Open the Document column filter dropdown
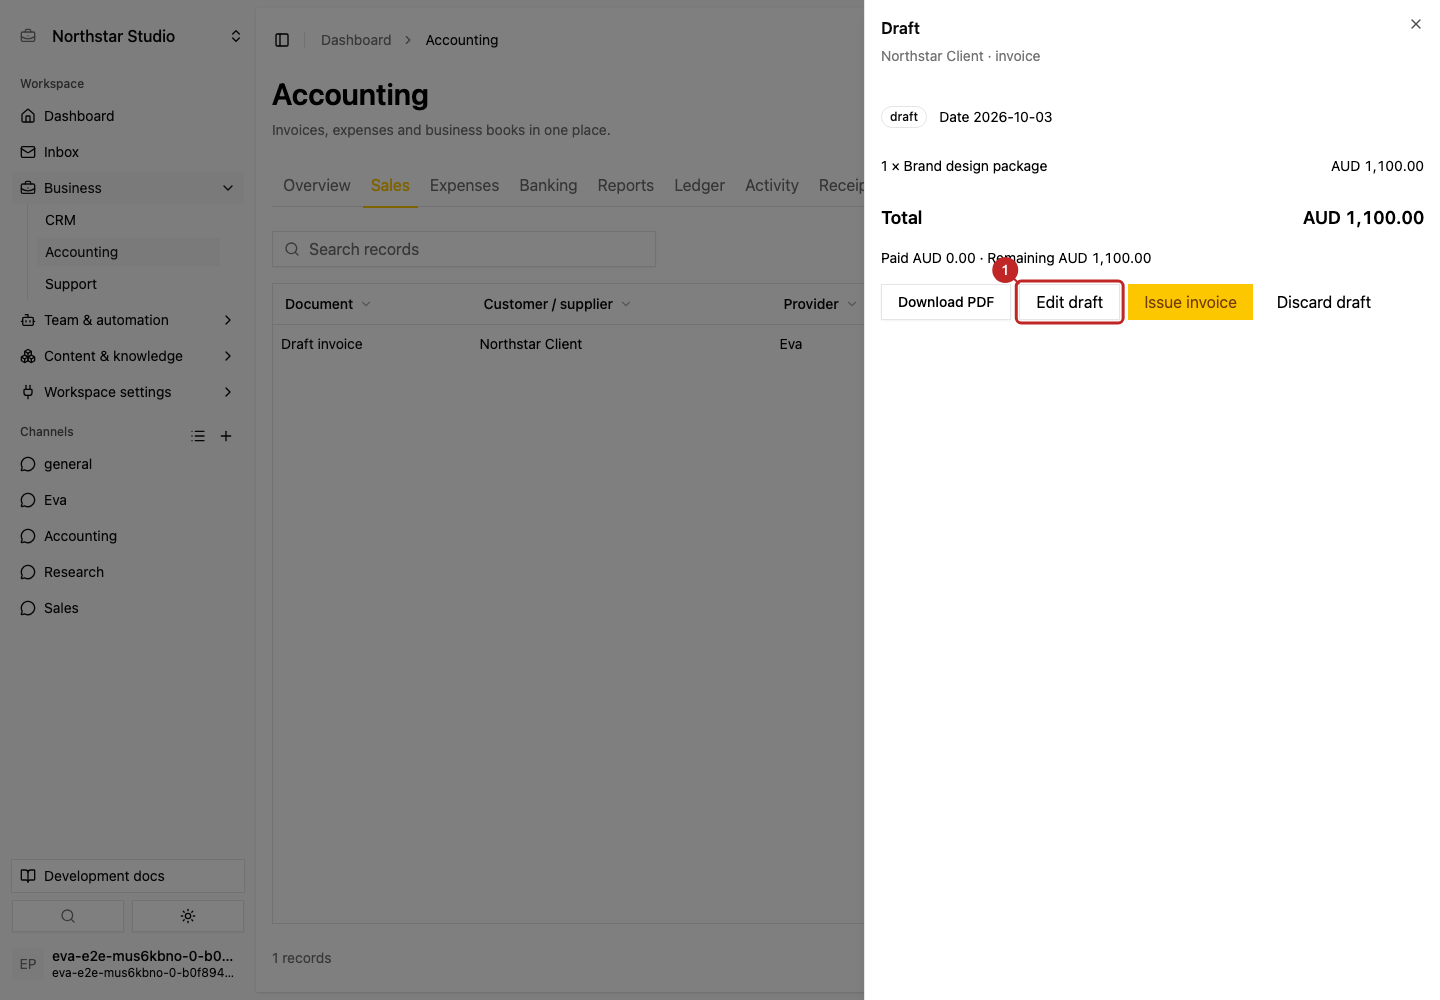 [x=366, y=304]
